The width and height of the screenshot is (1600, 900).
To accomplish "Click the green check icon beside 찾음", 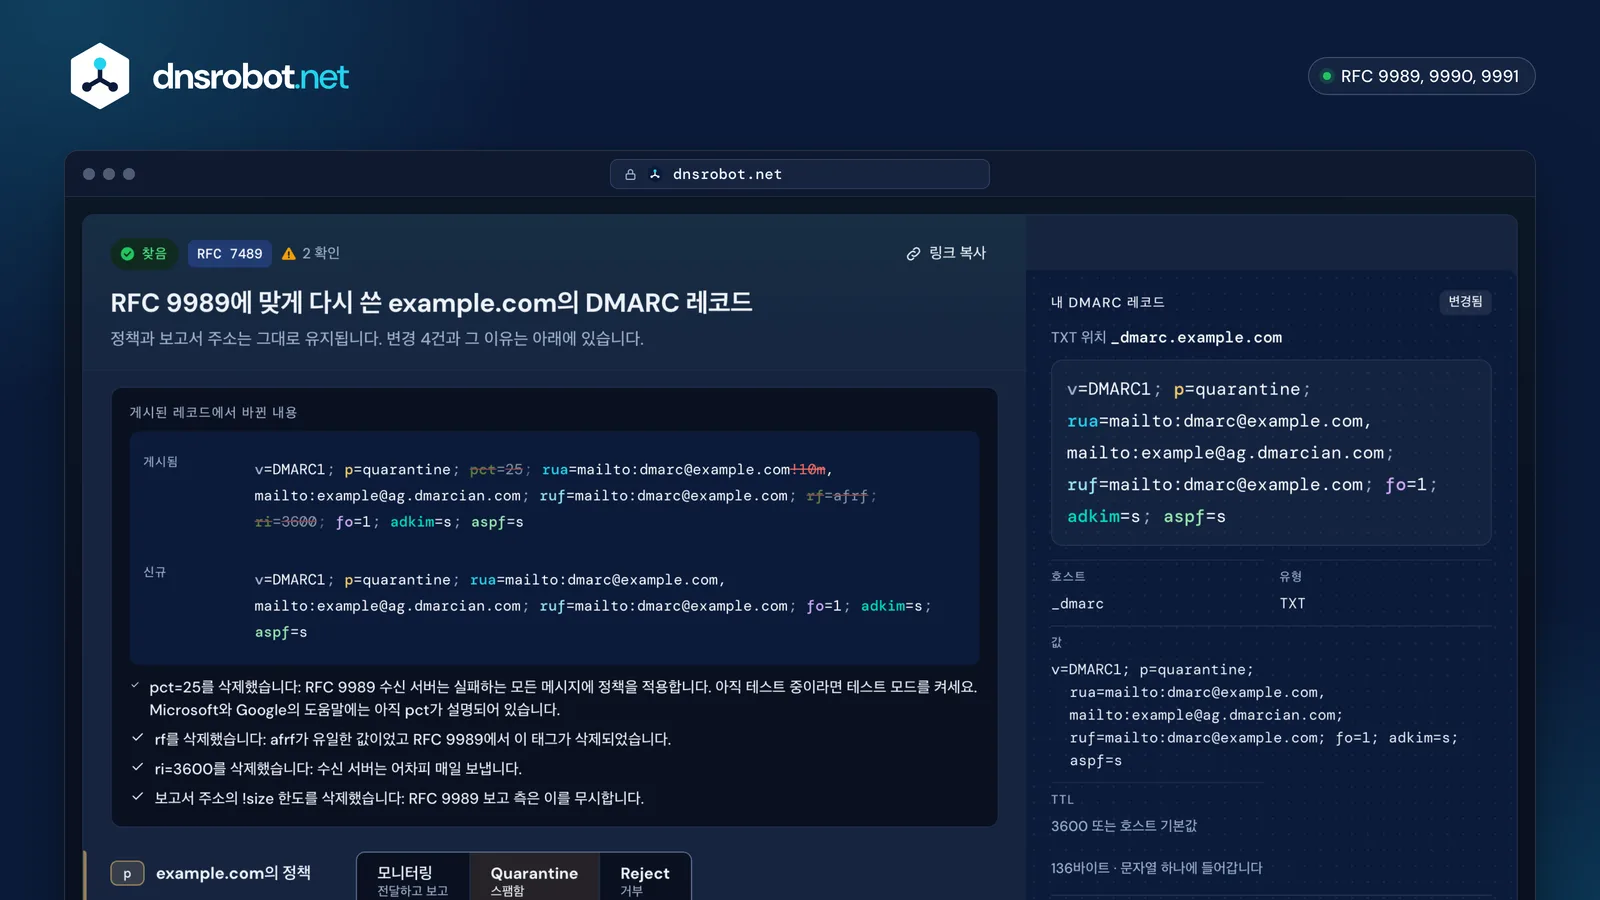I will click(127, 254).
